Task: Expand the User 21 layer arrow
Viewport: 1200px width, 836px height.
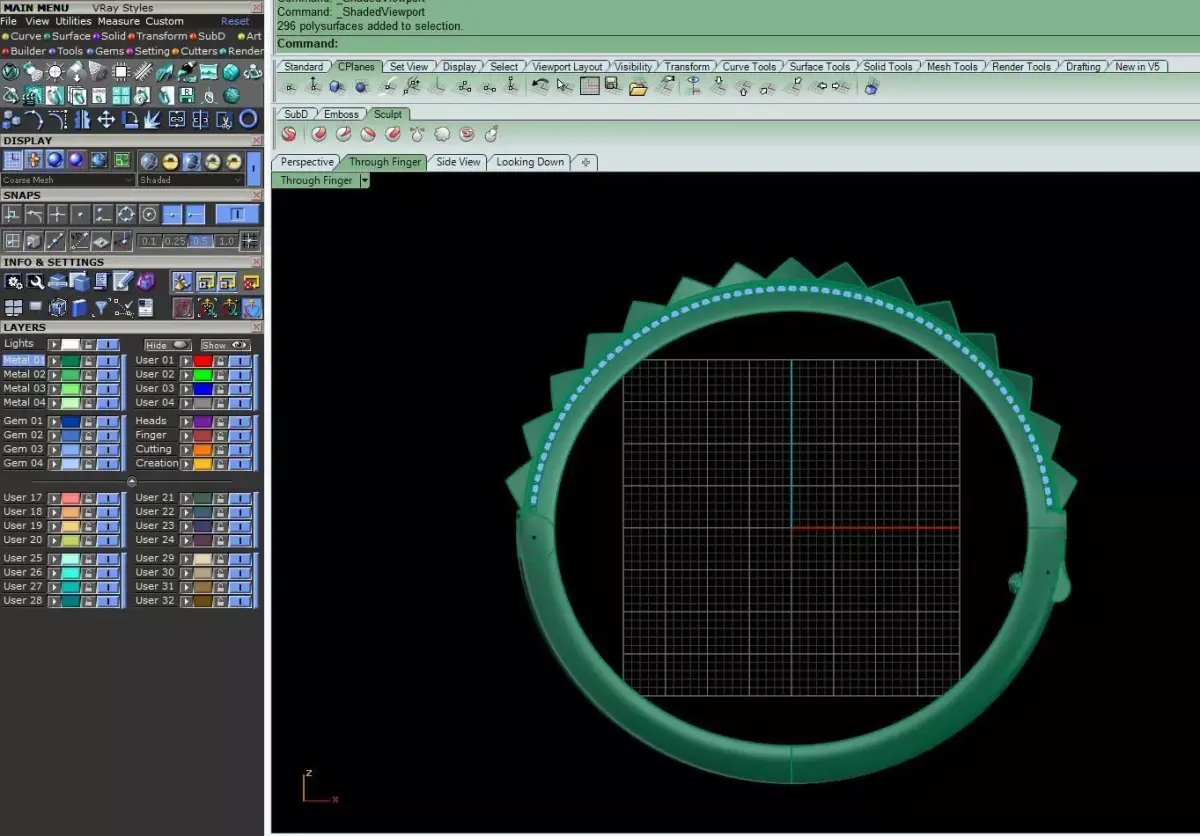Action: (186, 497)
